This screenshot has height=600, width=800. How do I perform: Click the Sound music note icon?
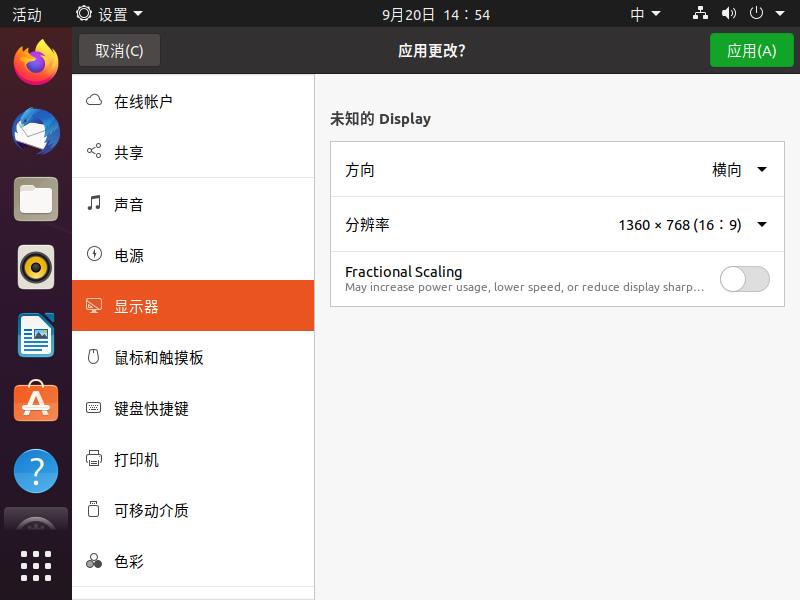point(94,203)
